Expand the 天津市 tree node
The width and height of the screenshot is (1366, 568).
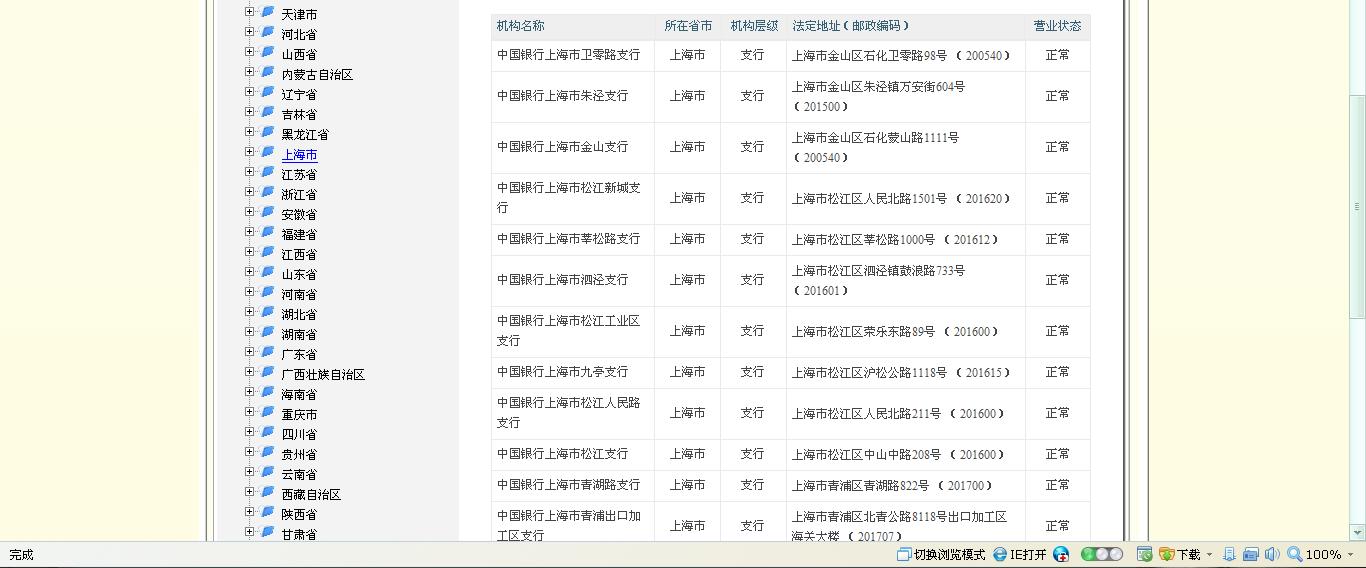(x=250, y=12)
